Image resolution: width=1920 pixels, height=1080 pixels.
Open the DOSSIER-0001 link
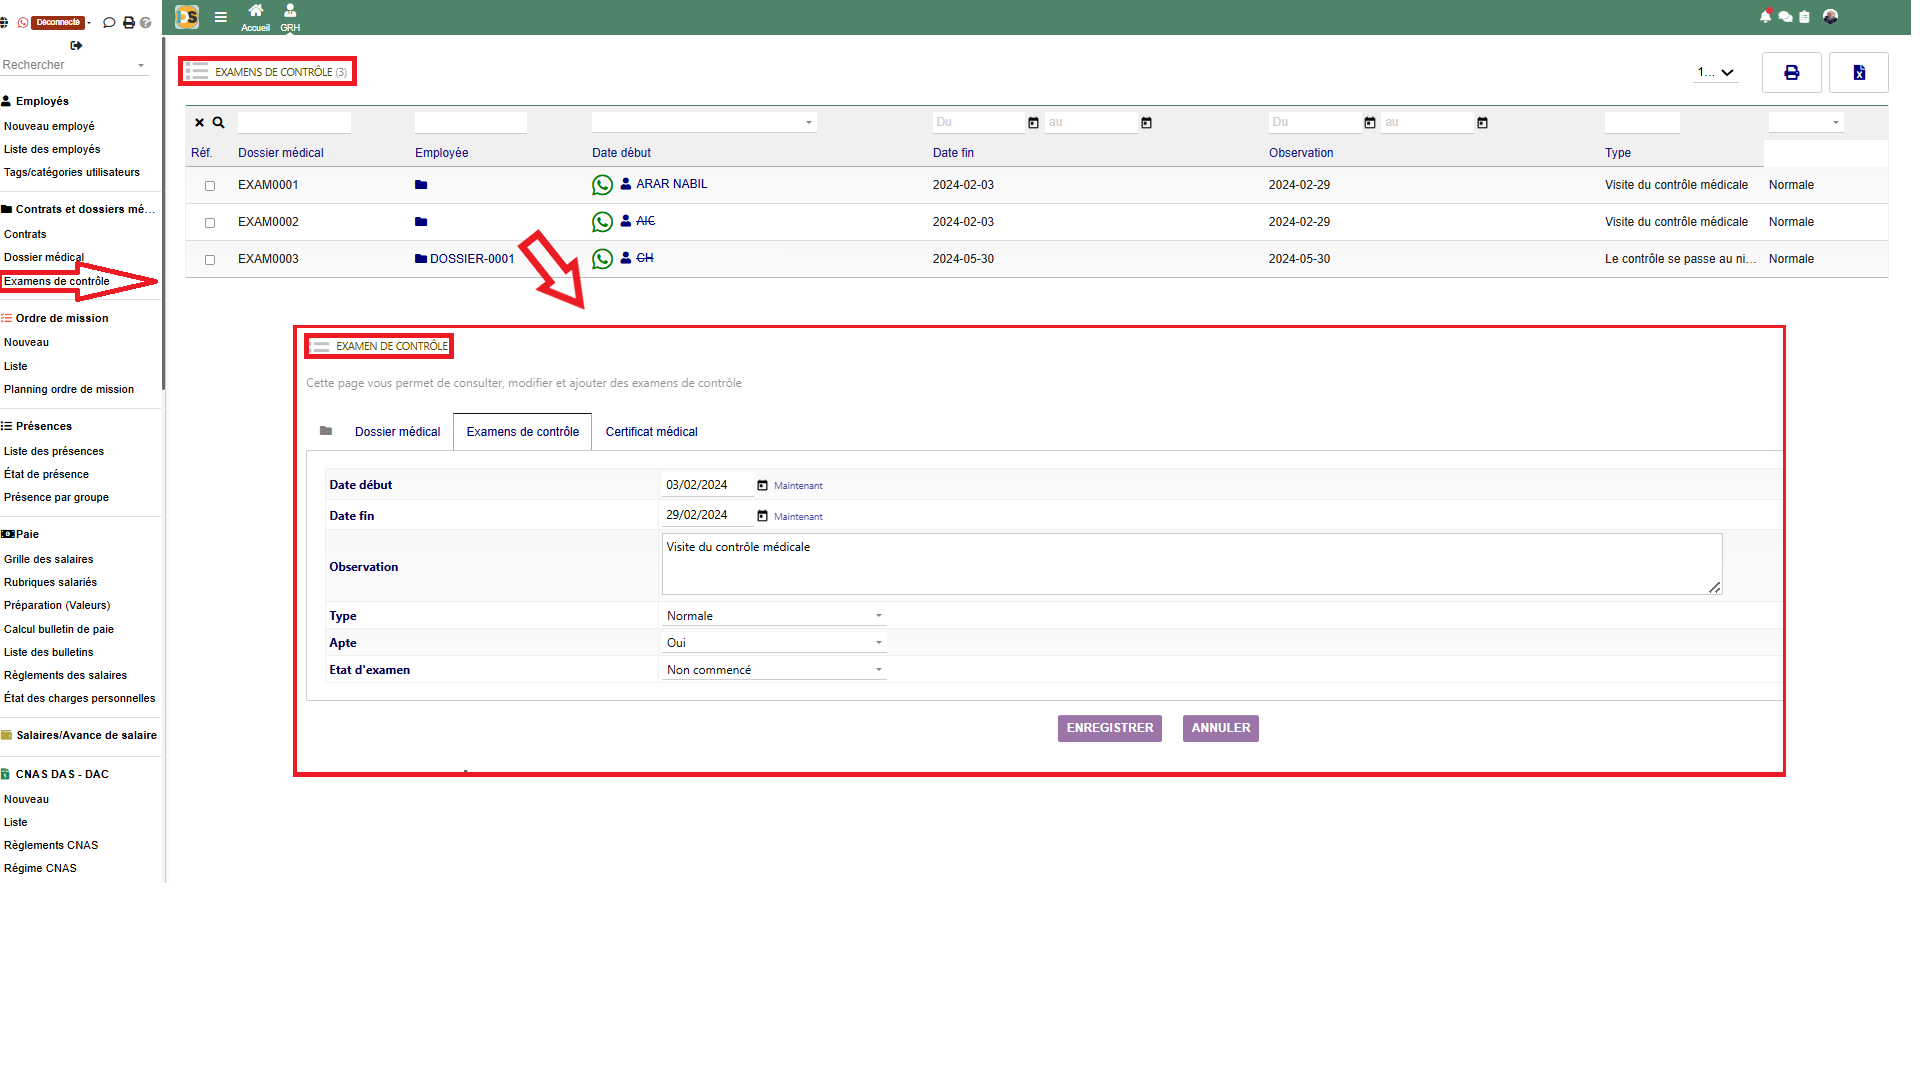tap(472, 259)
